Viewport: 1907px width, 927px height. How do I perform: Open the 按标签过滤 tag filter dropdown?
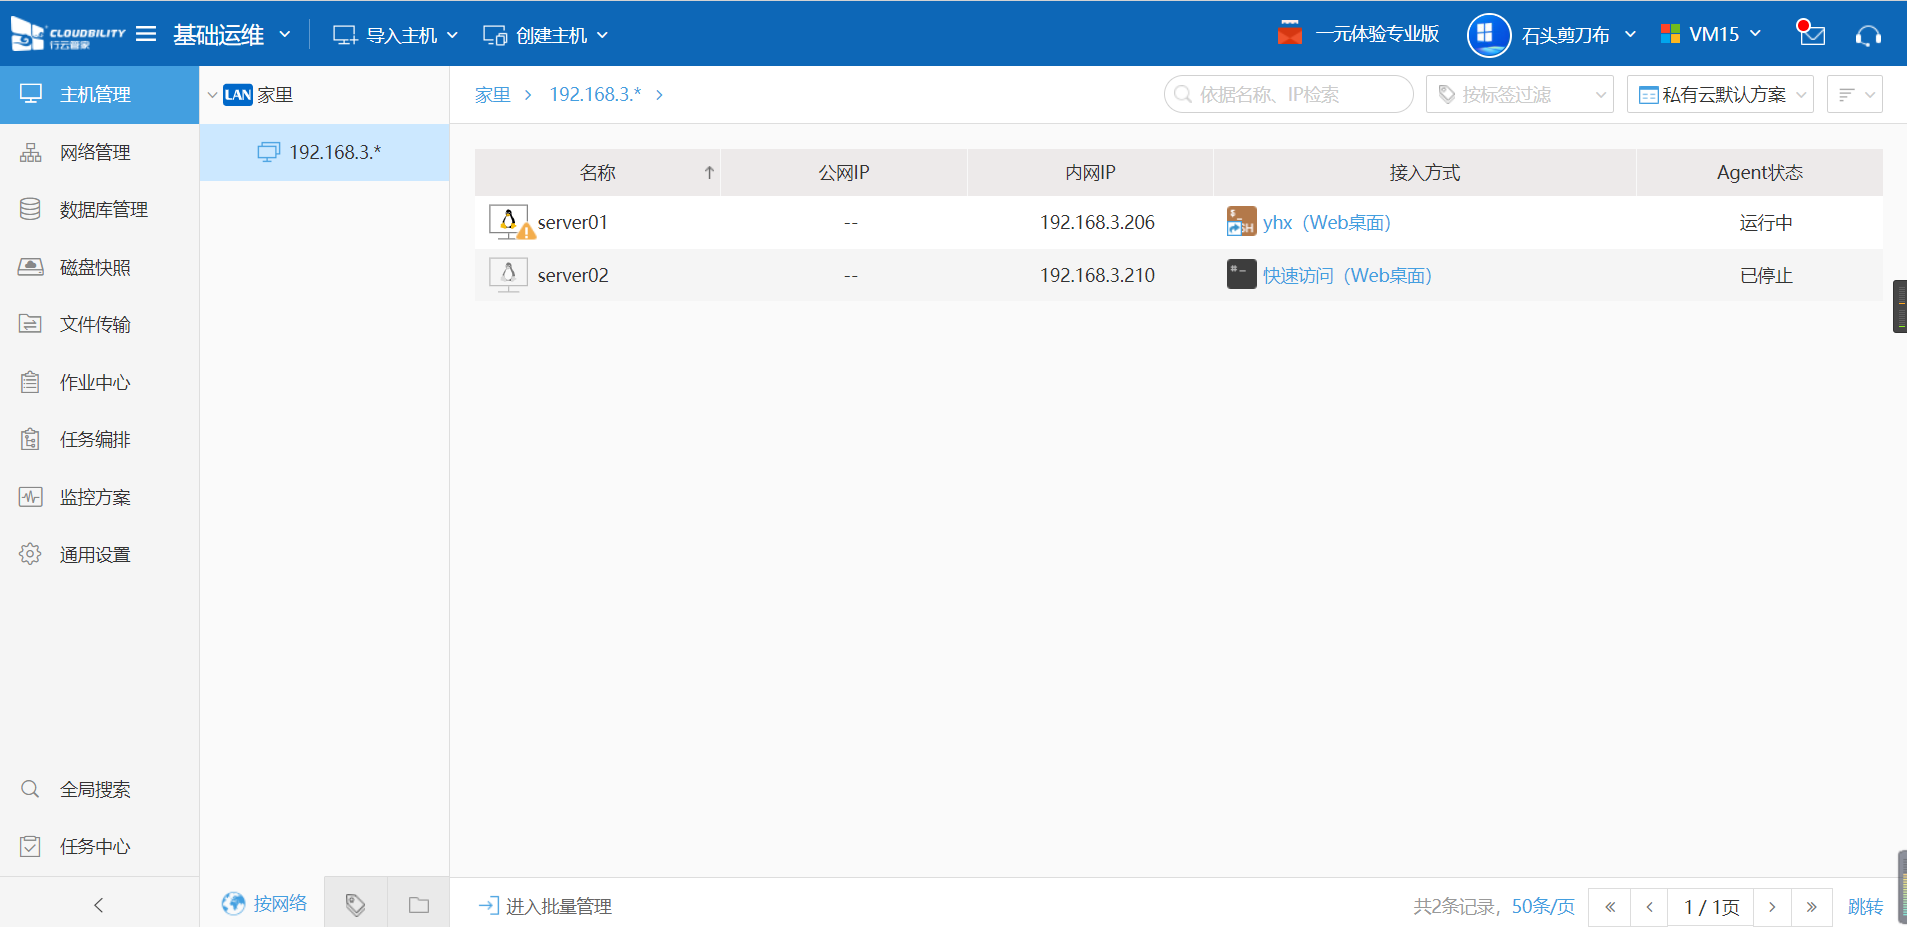(1519, 94)
